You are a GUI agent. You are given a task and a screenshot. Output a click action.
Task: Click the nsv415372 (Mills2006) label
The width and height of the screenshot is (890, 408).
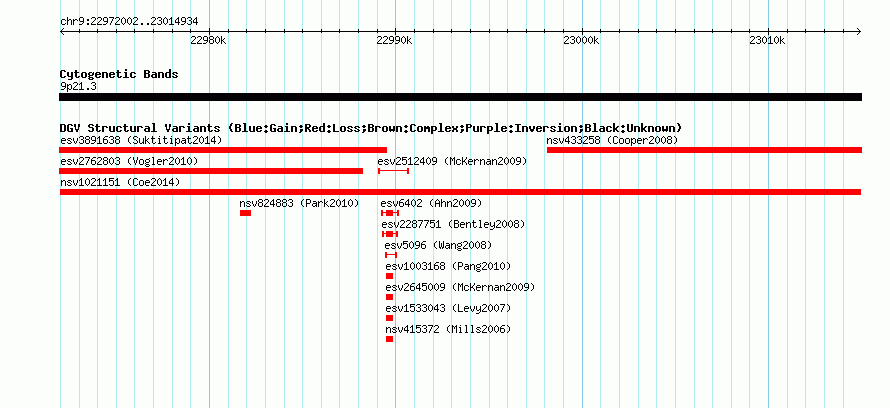[x=448, y=329]
